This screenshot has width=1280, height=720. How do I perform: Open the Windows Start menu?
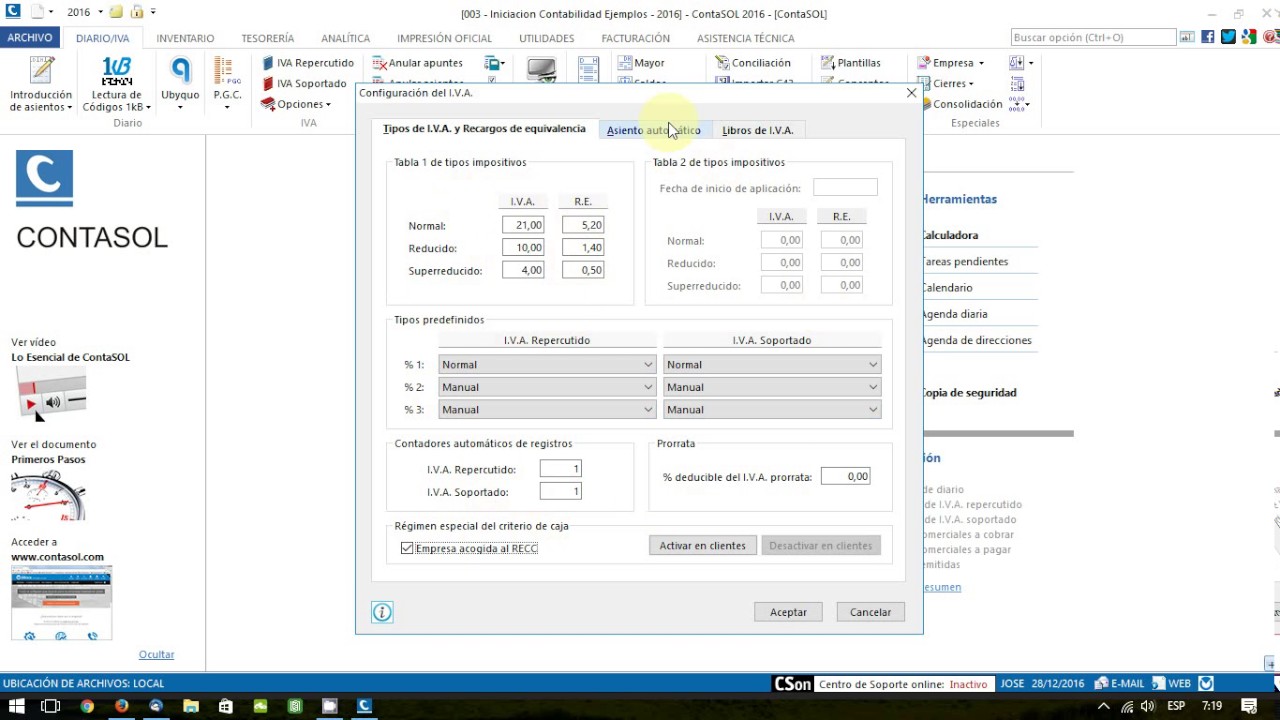(x=17, y=706)
